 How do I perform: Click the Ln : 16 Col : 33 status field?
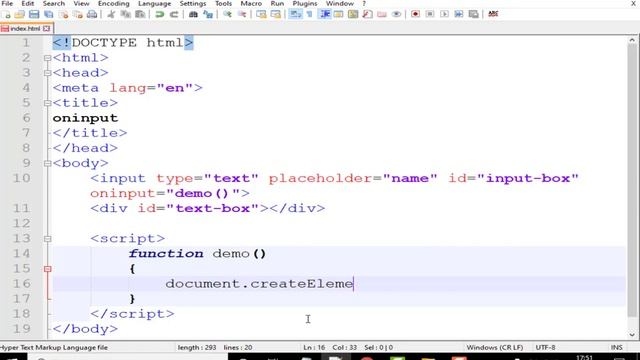tap(330, 347)
